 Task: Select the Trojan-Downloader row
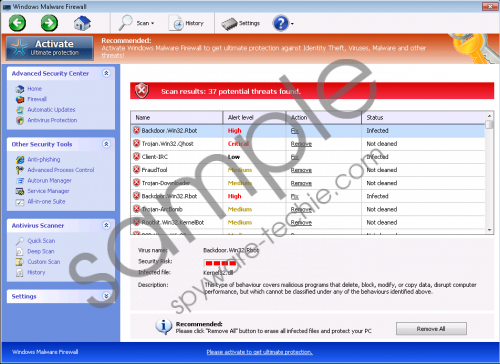[308, 183]
